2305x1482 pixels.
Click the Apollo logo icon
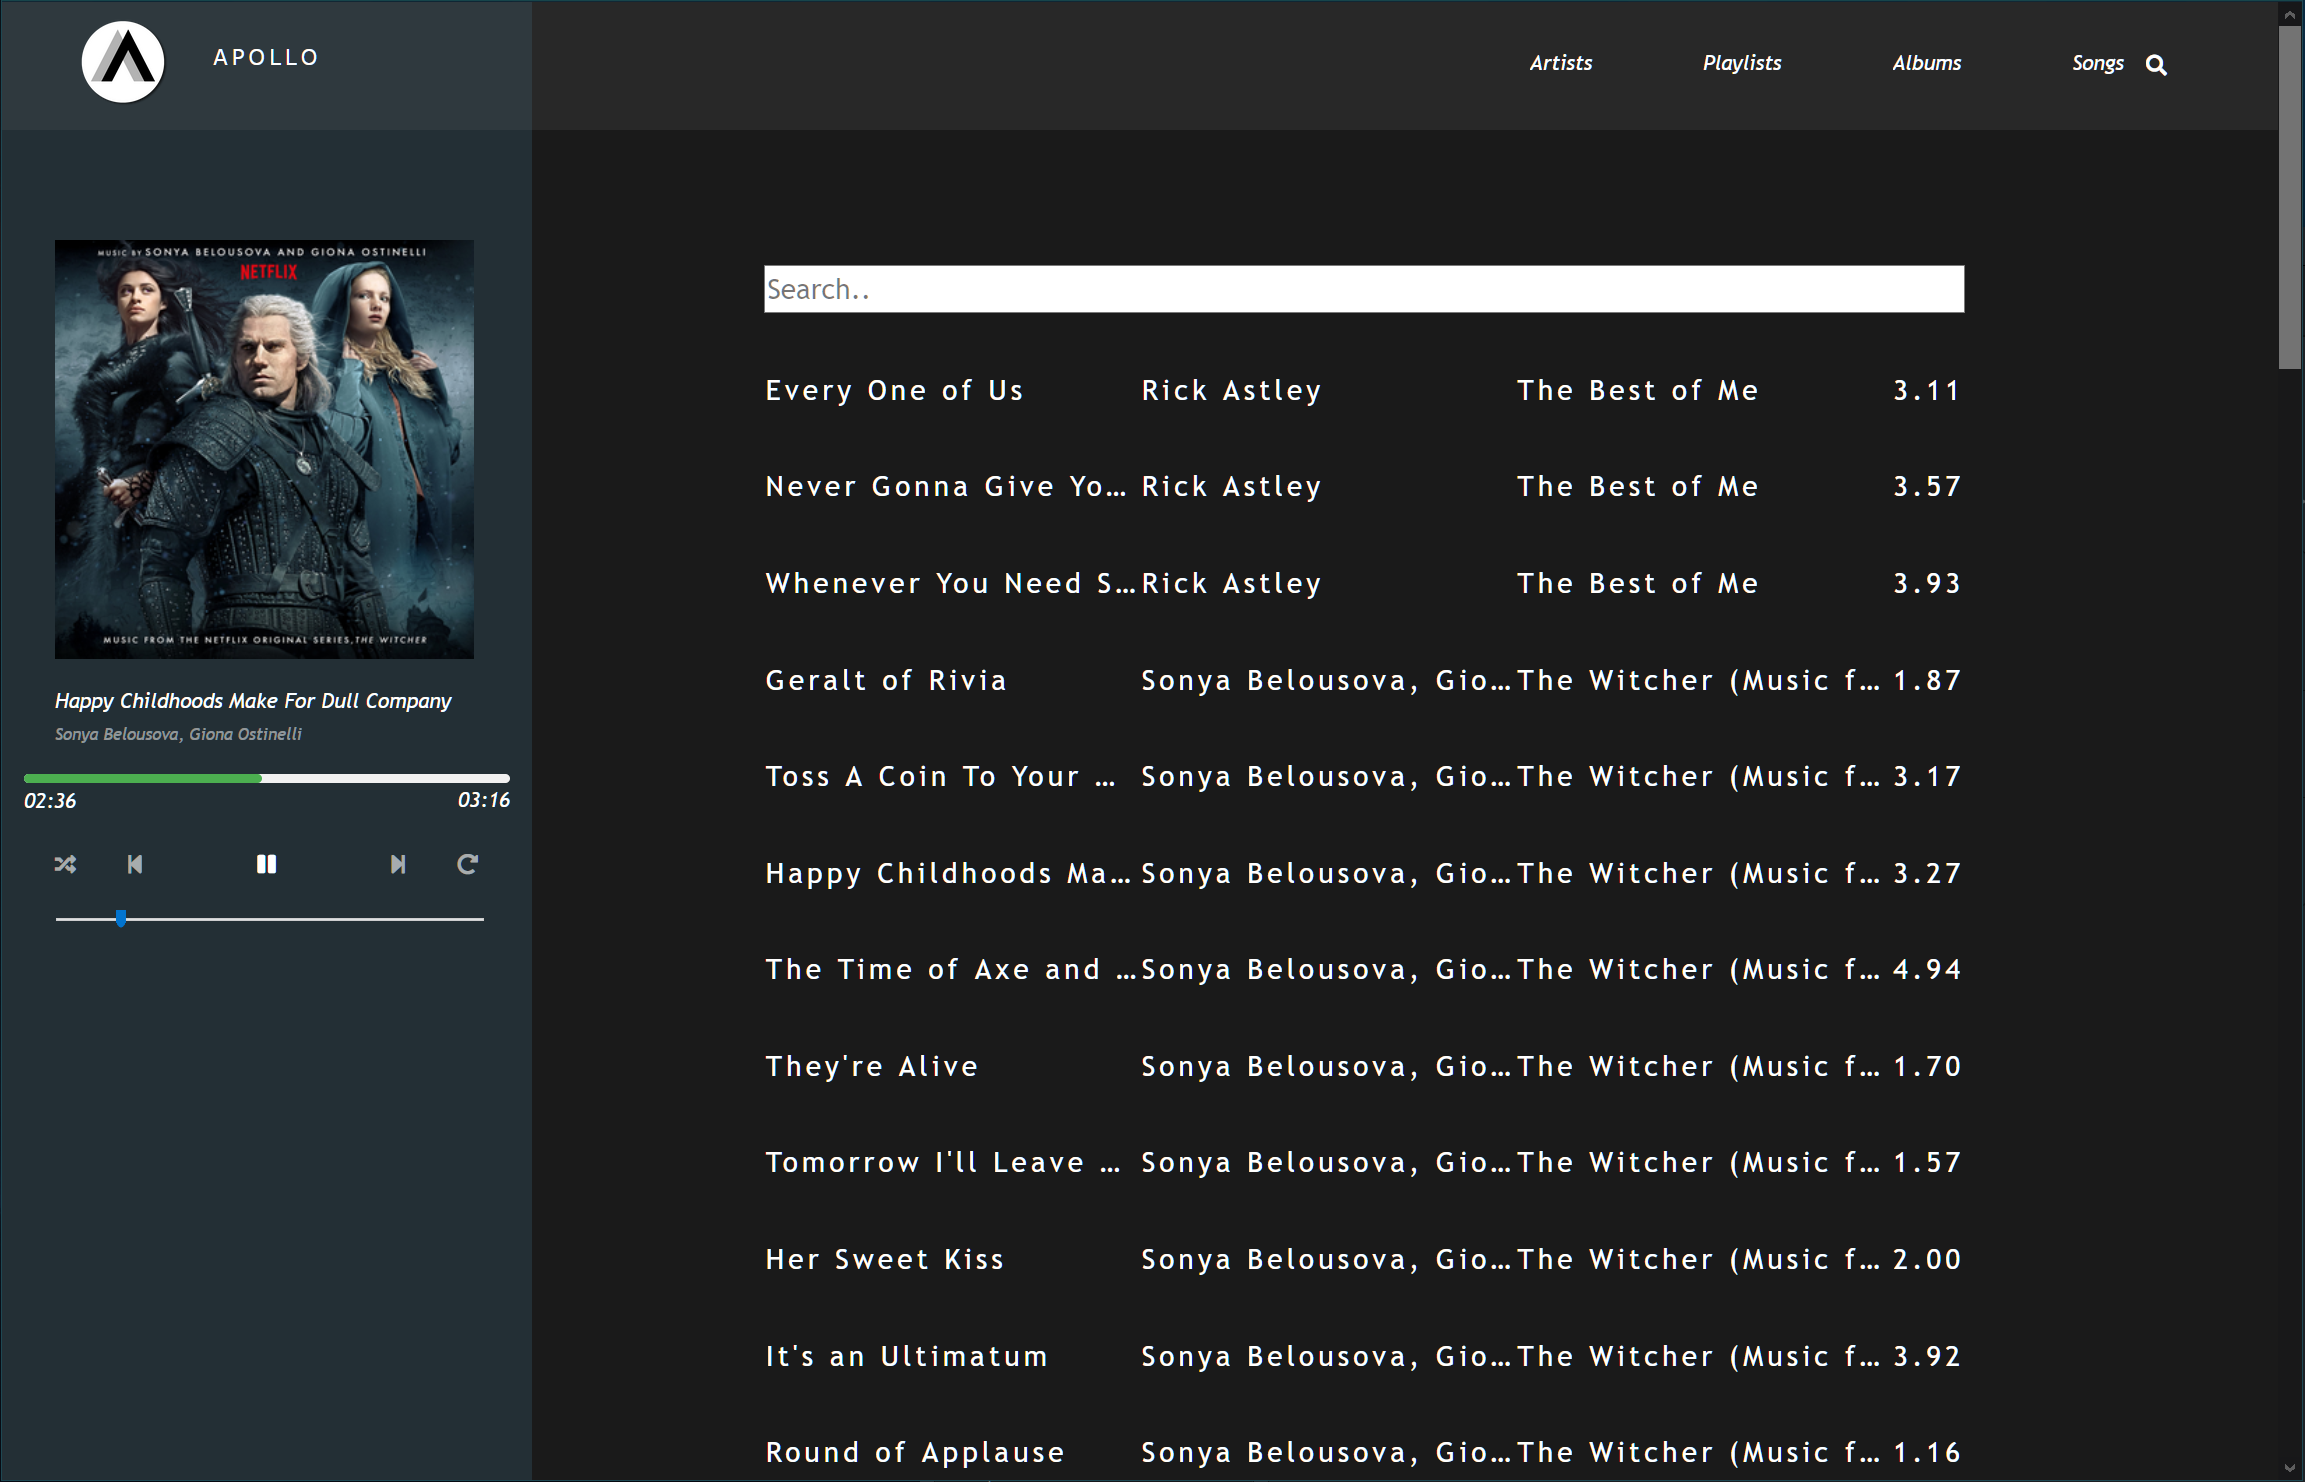(123, 62)
